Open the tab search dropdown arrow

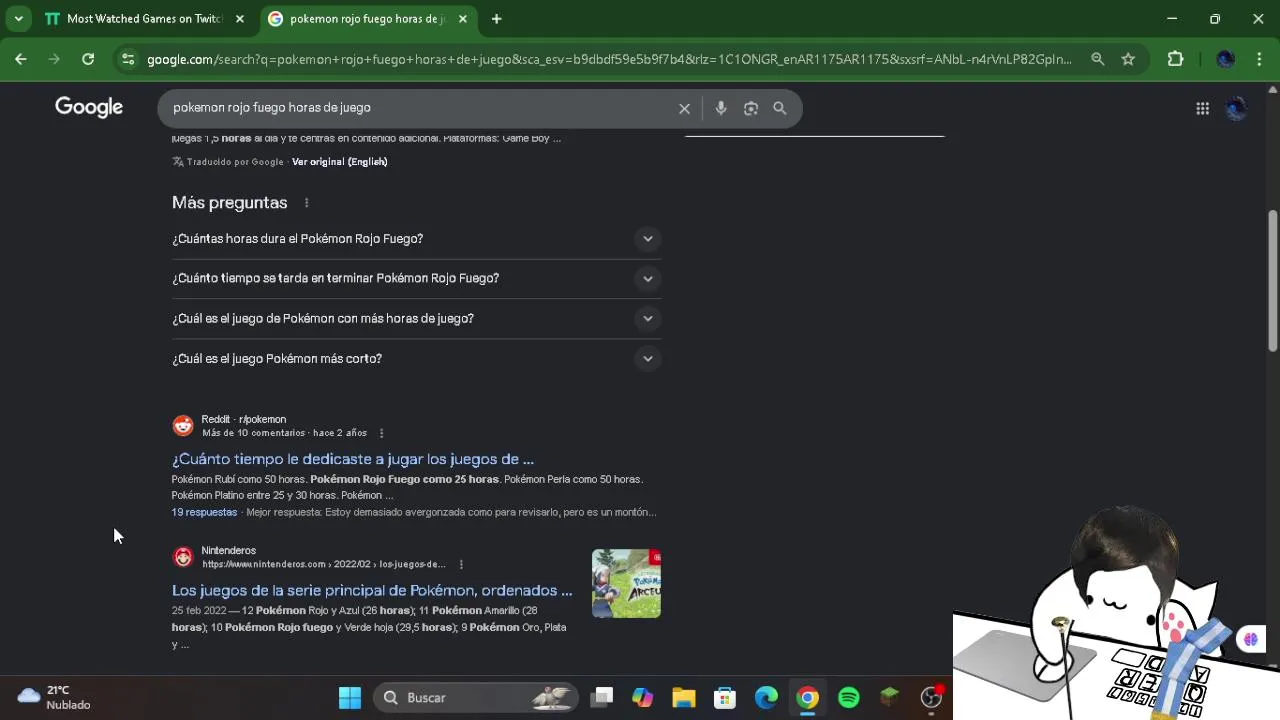coord(18,19)
